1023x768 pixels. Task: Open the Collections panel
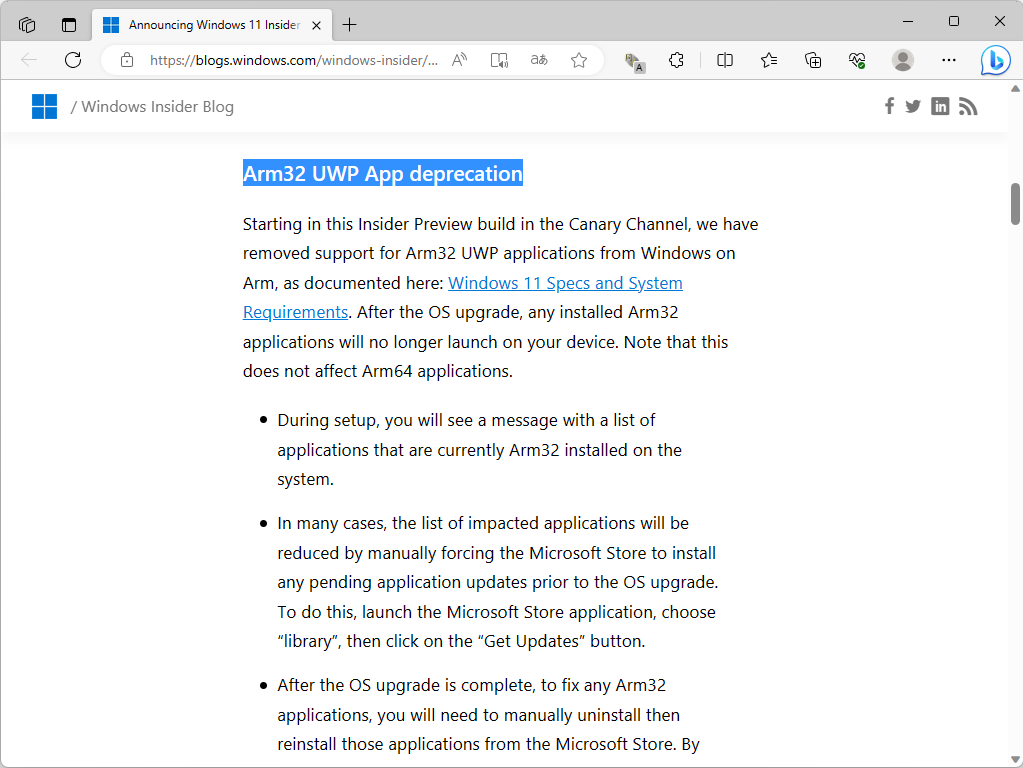click(813, 60)
